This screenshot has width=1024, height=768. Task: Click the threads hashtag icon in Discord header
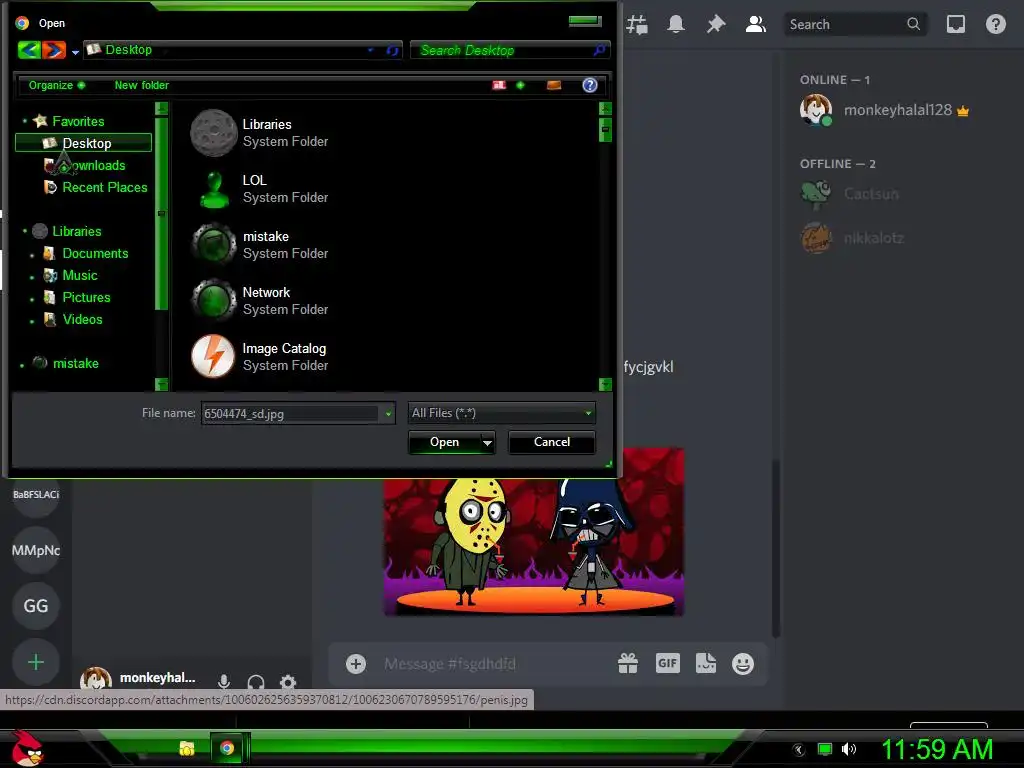pyautogui.click(x=637, y=25)
